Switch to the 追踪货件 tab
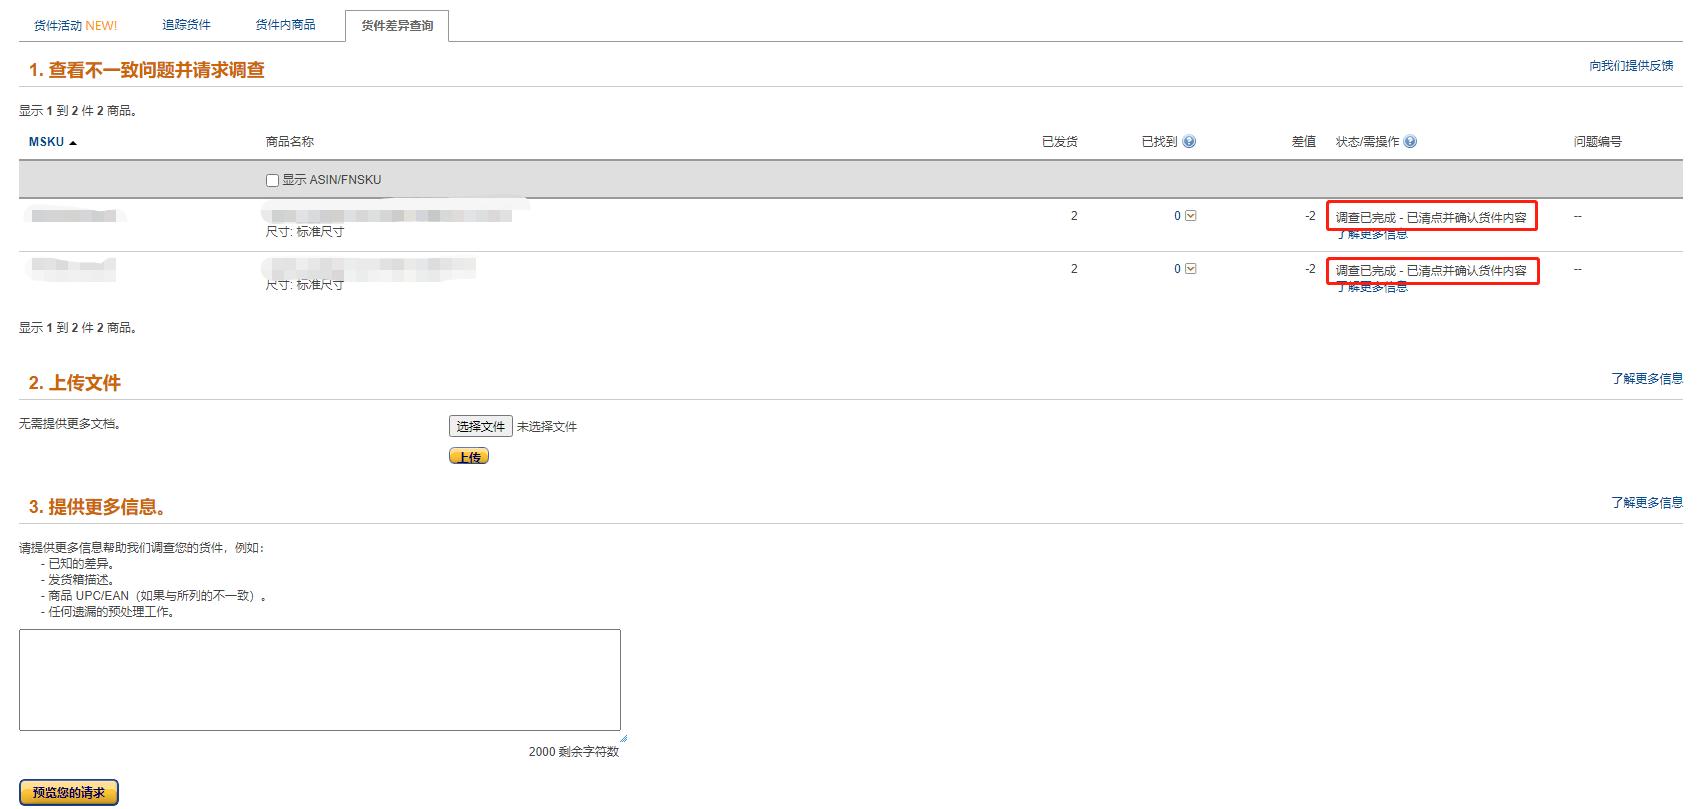 click(x=187, y=25)
